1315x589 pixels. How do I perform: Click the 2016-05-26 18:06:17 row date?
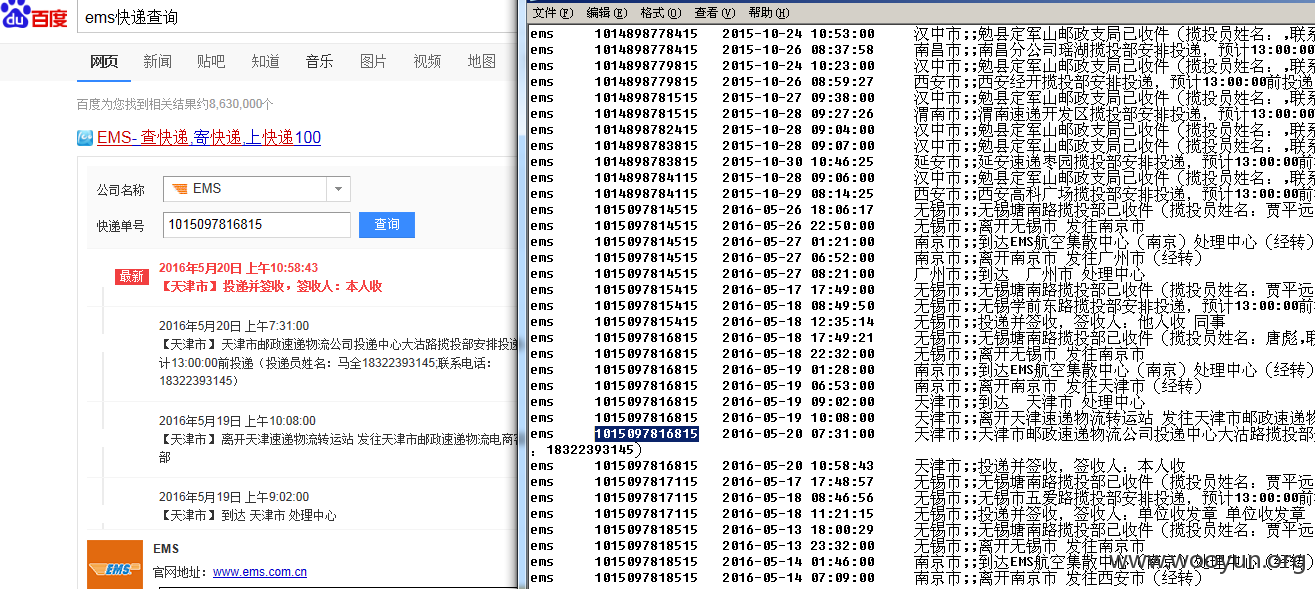pos(798,210)
